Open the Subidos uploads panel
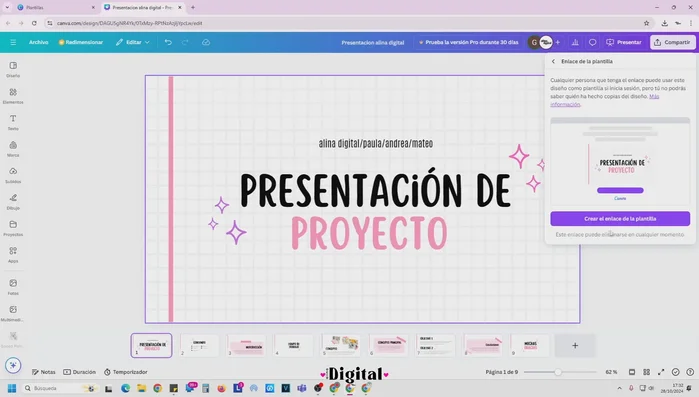The image size is (699, 397). tap(13, 175)
